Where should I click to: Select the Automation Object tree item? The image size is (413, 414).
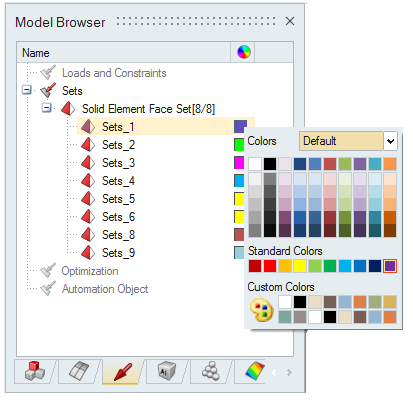(105, 289)
